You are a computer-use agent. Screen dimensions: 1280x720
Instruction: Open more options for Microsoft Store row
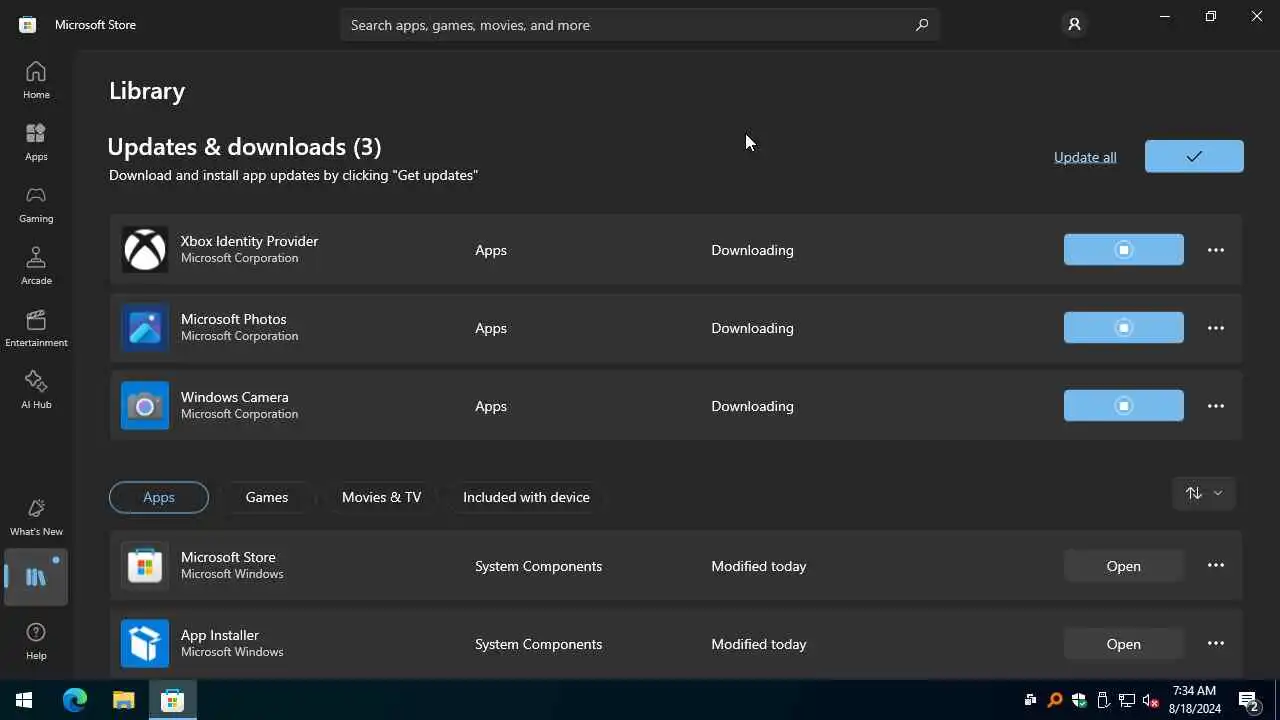(1215, 565)
